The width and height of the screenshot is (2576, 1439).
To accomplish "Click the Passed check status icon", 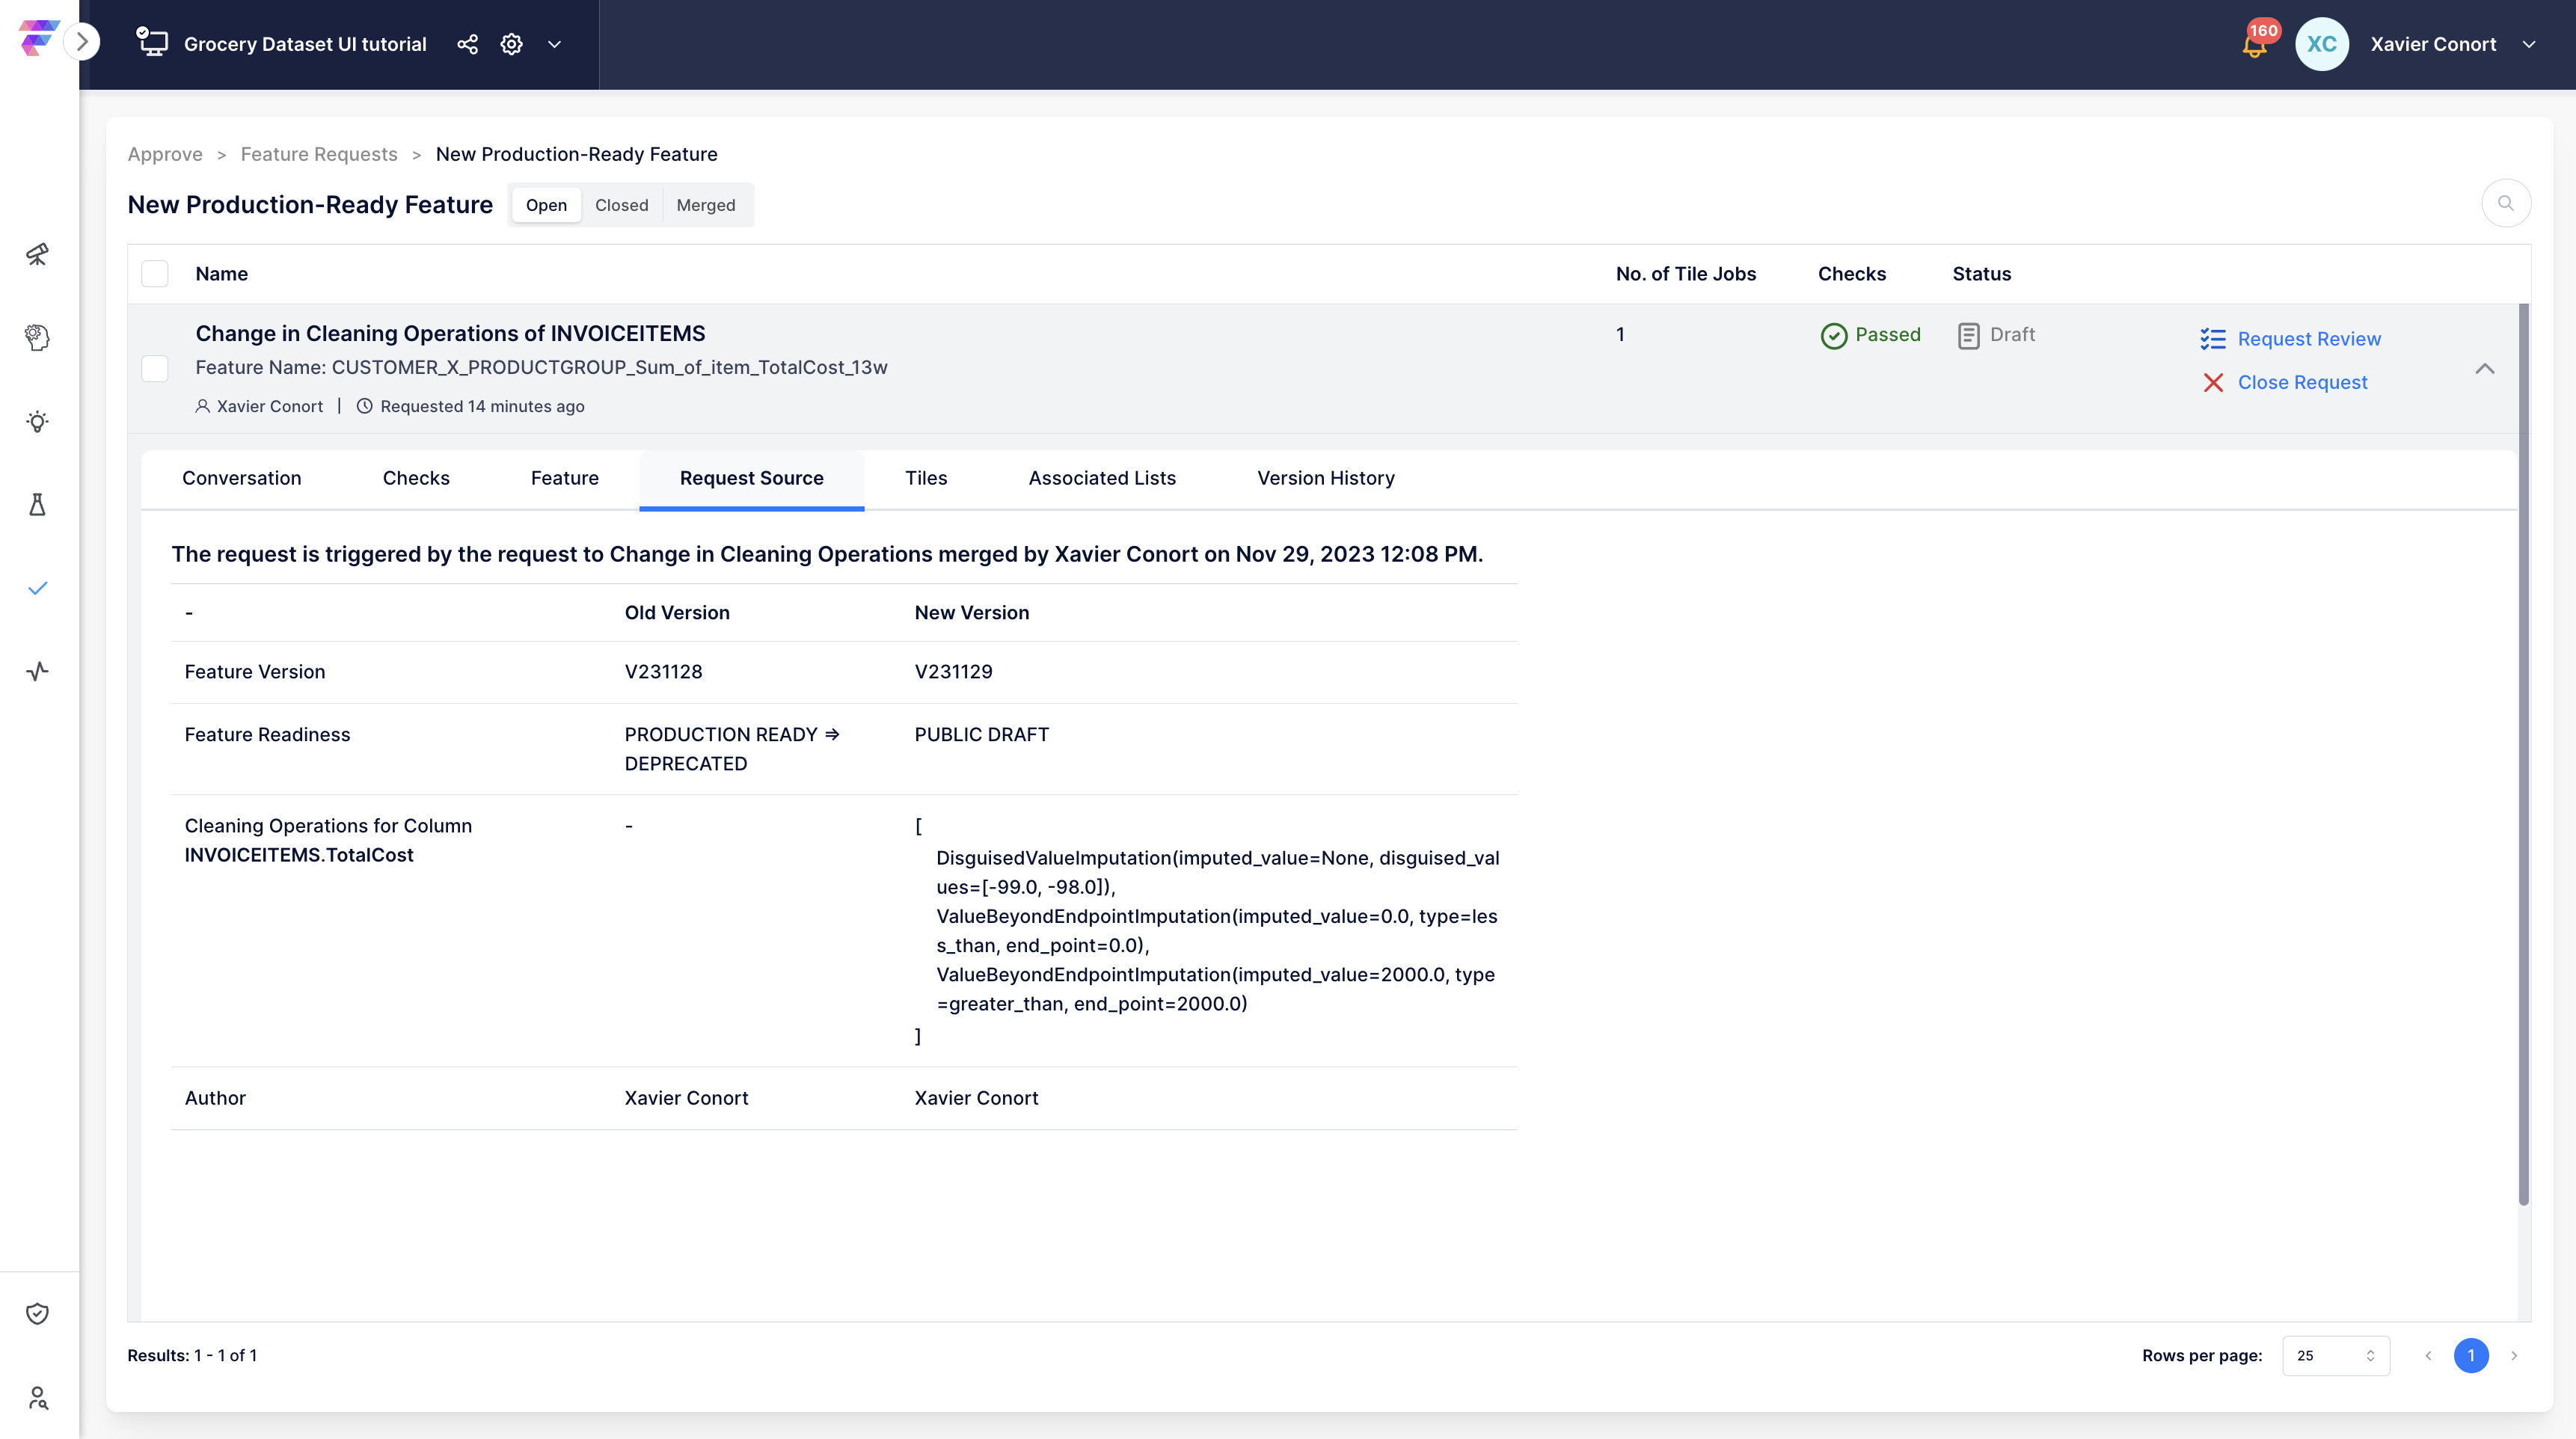I will click(x=1833, y=336).
